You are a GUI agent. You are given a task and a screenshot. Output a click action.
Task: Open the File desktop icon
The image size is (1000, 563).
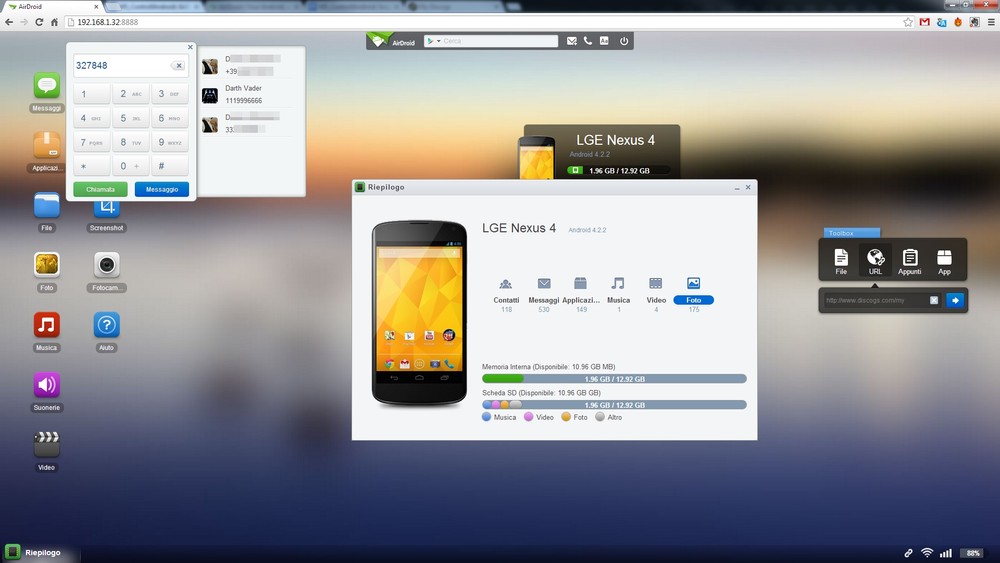click(47, 205)
